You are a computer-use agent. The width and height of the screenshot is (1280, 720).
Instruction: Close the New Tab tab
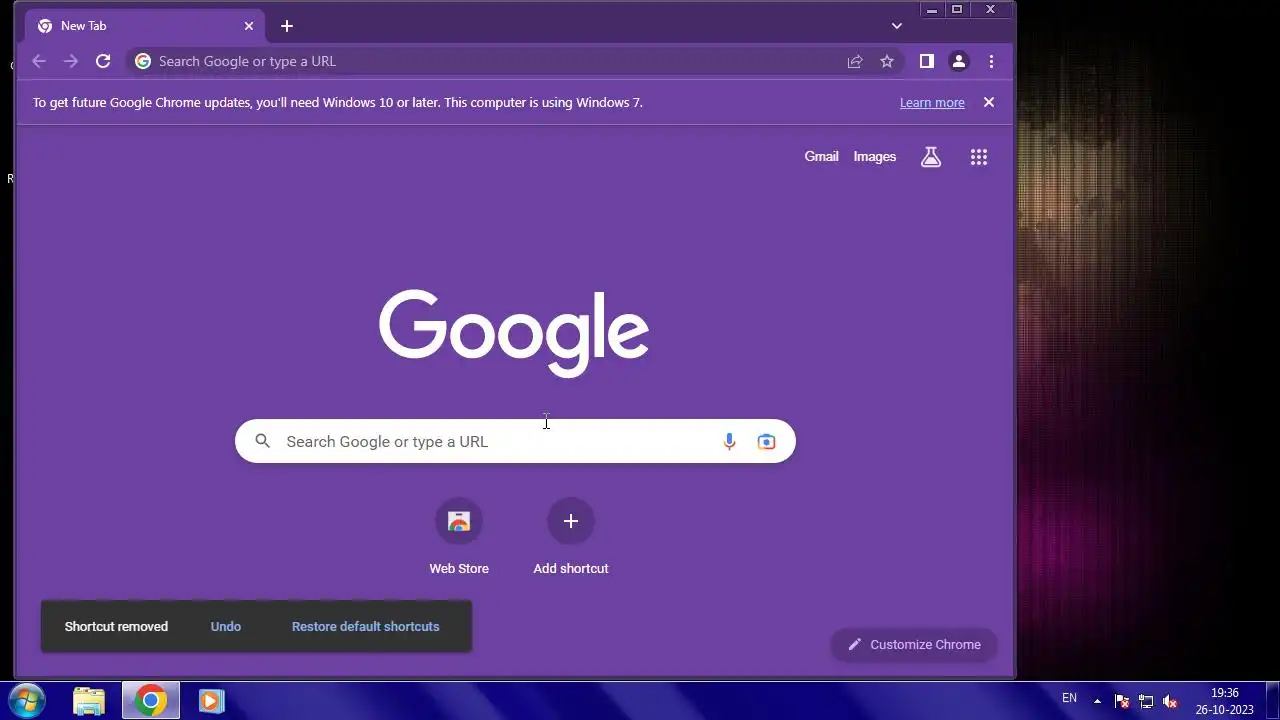coord(249,26)
